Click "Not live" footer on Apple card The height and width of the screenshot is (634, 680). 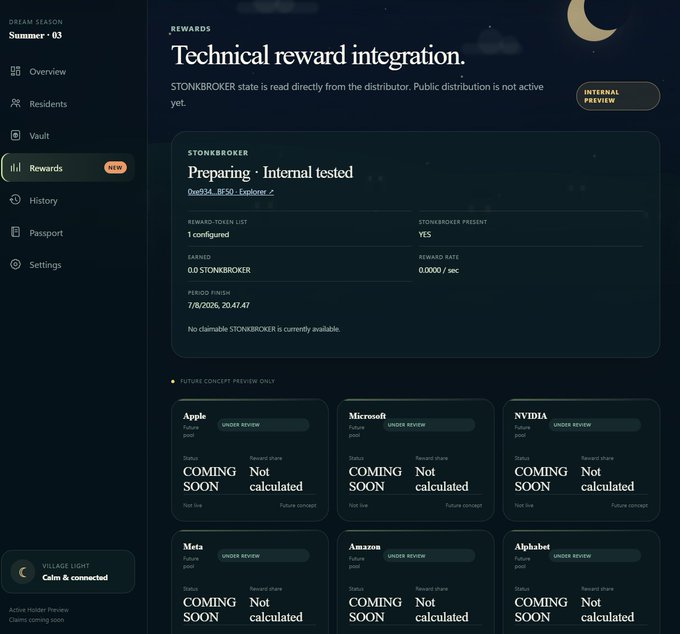coord(192,505)
